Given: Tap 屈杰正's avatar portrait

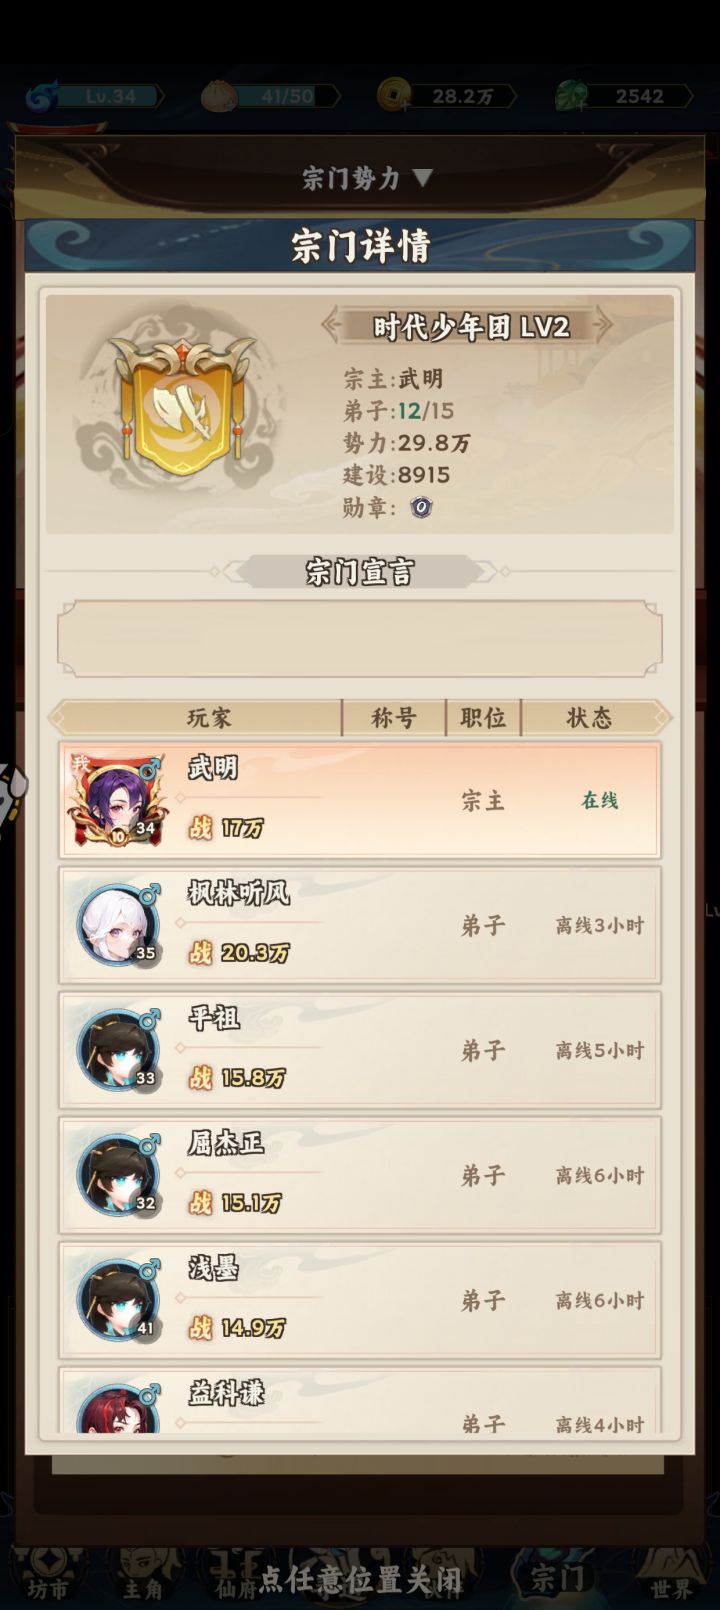Looking at the screenshot, I should coord(119,1175).
